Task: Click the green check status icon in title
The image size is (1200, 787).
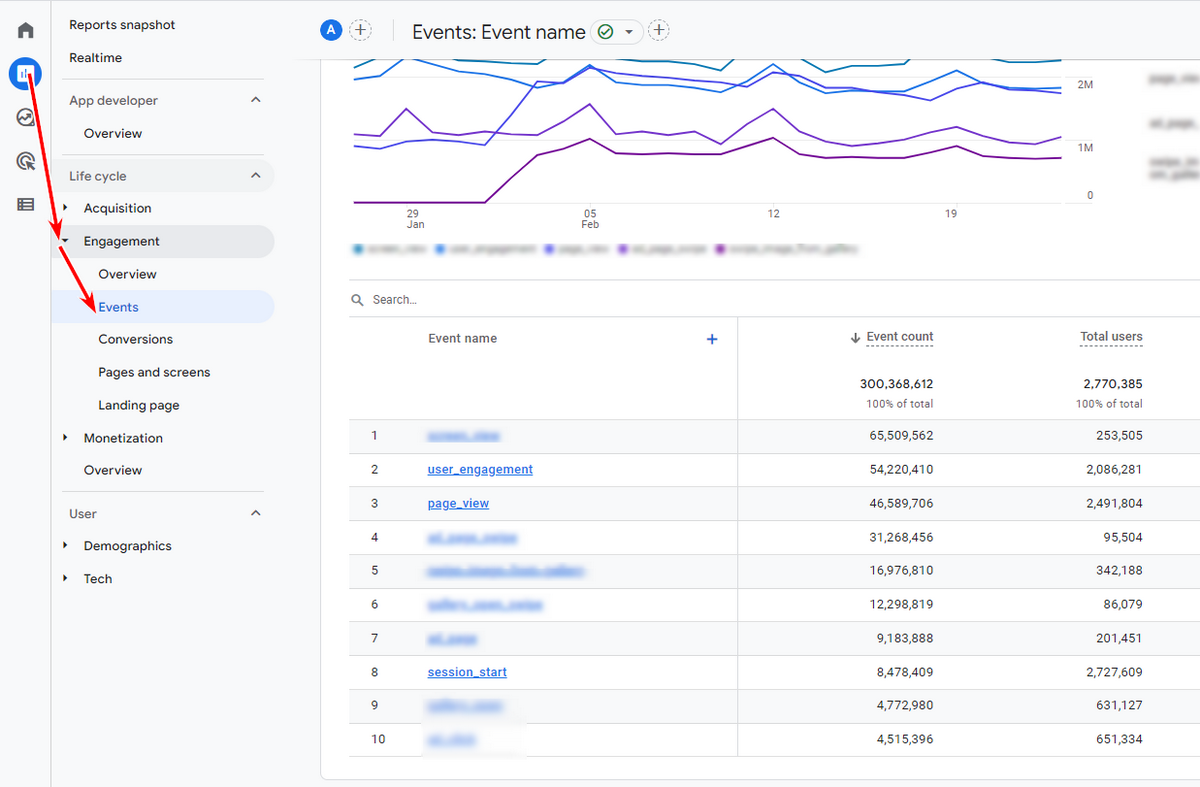Action: click(x=605, y=32)
